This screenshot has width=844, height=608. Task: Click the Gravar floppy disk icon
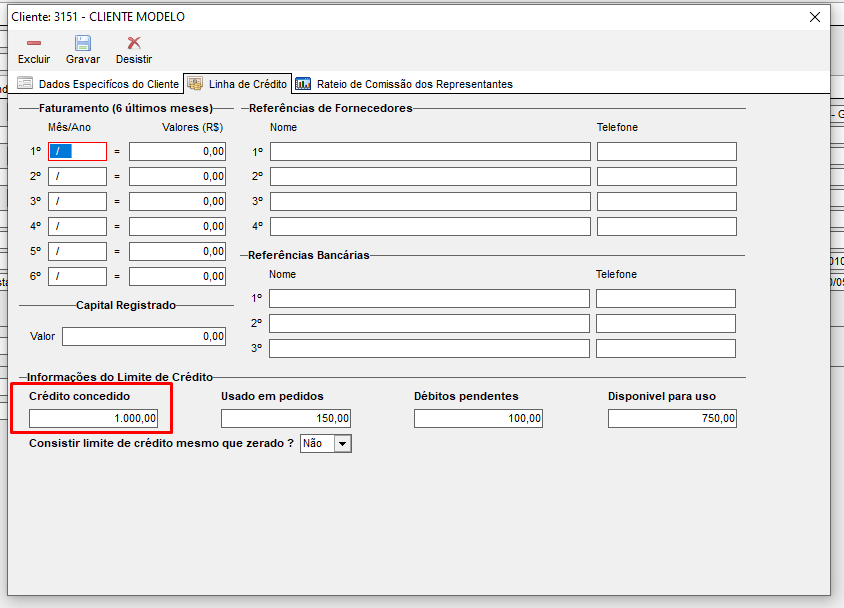pos(83,43)
